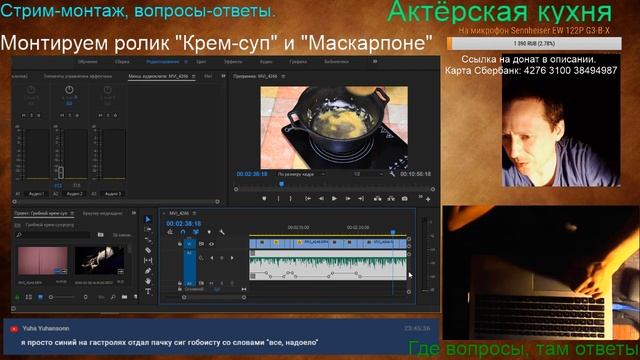Click Extract button in Program monitor
640x360 pixels.
(x=391, y=199)
